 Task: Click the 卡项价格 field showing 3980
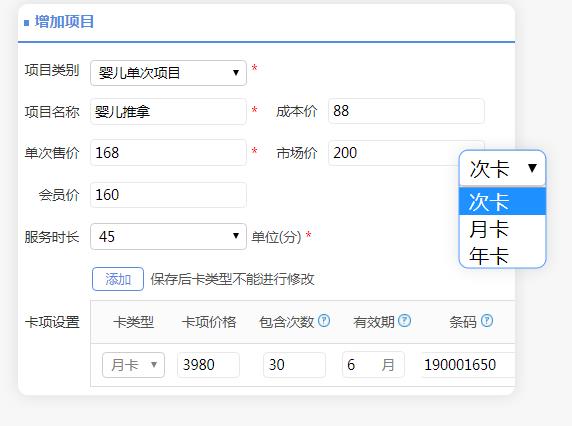tap(208, 365)
